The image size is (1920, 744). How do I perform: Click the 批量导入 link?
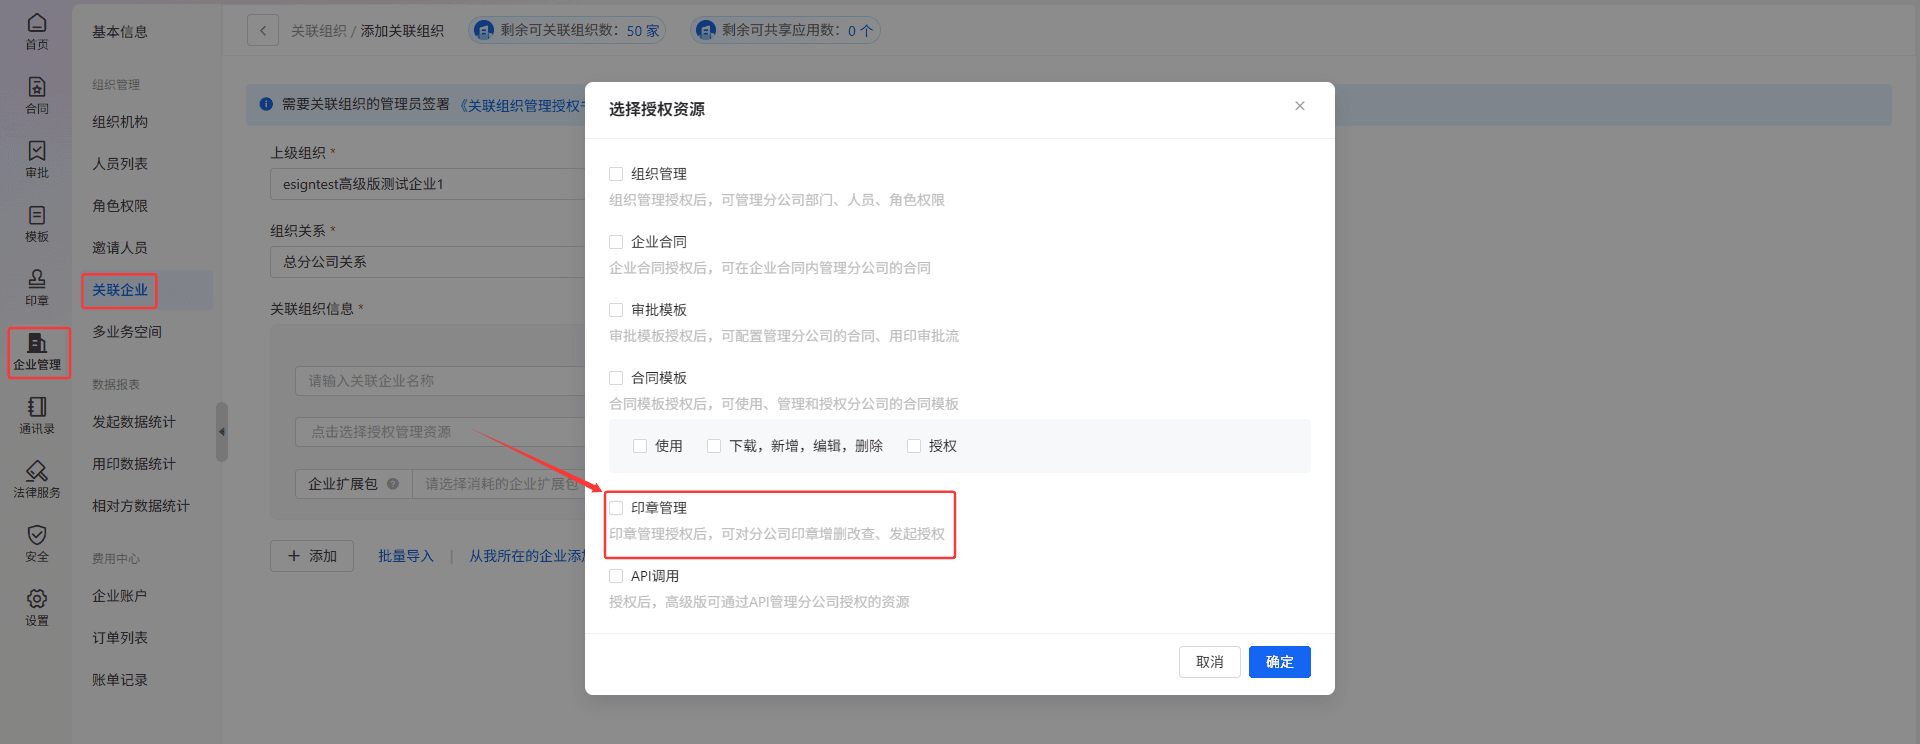[x=406, y=556]
